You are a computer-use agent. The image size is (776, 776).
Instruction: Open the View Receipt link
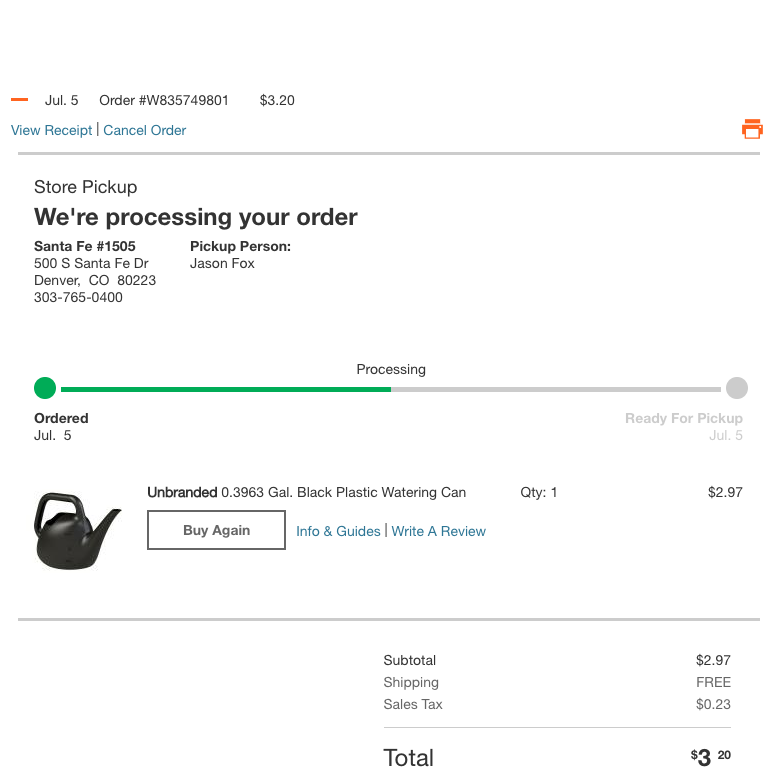click(52, 130)
